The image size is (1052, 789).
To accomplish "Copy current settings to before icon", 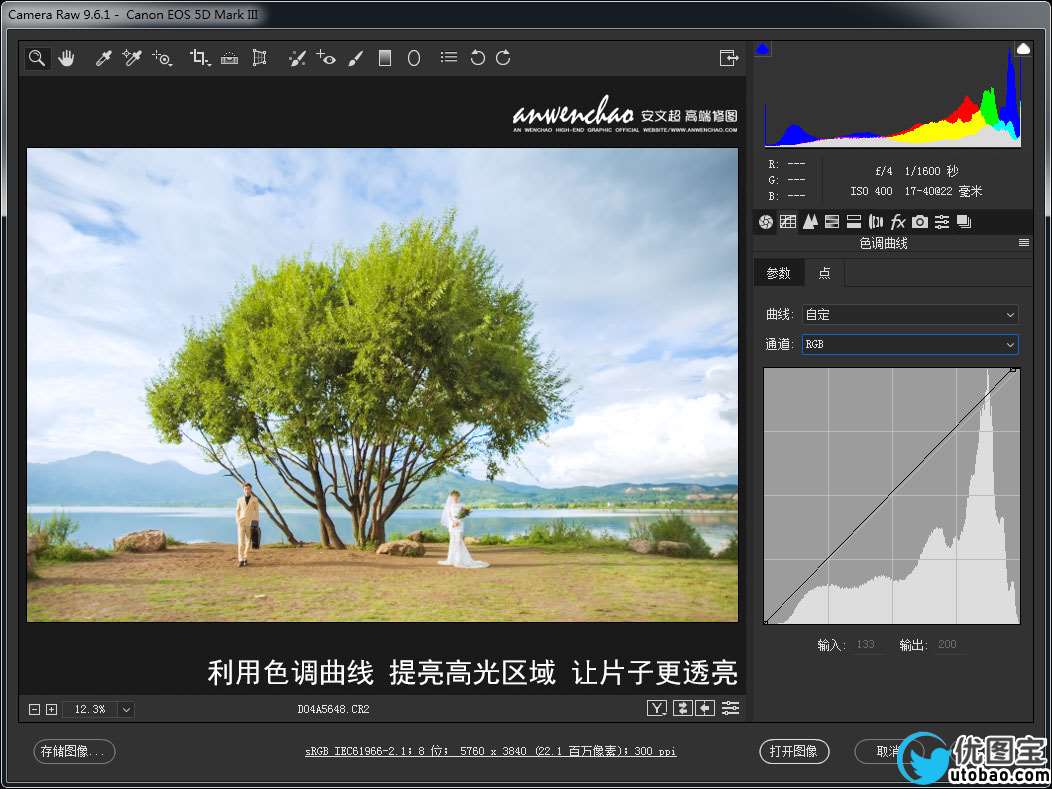I will click(705, 708).
